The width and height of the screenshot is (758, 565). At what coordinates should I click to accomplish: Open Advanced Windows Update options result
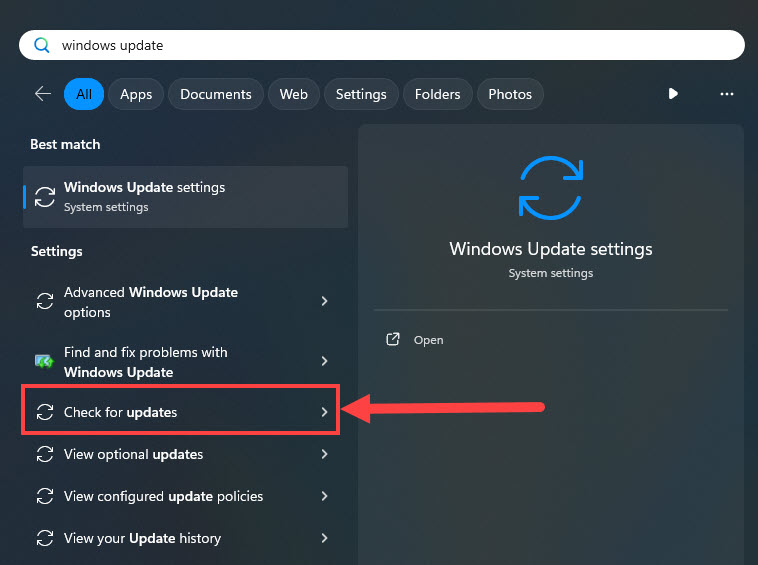(x=181, y=302)
